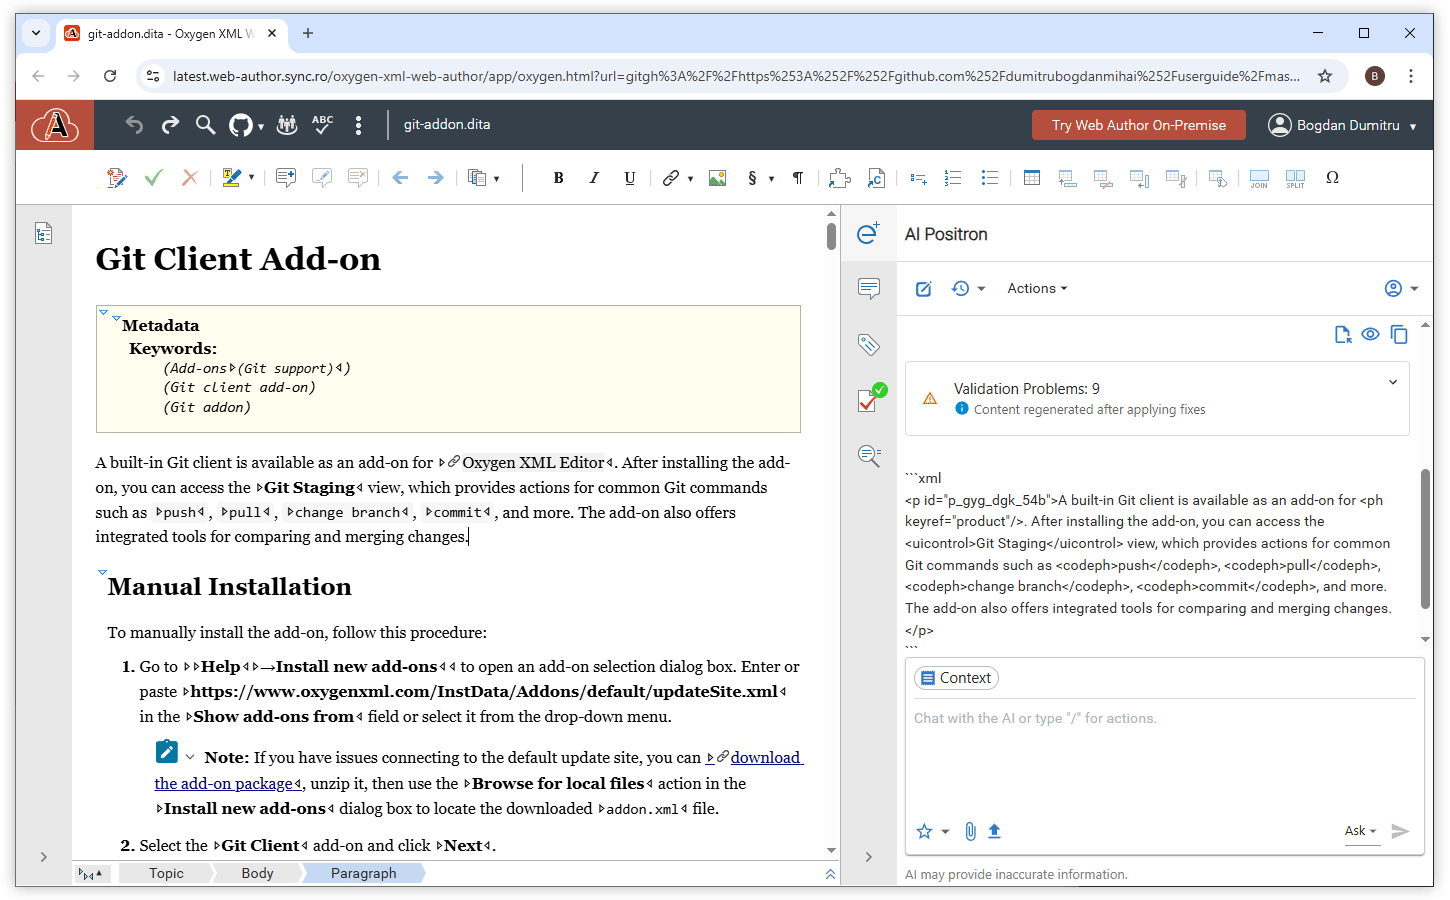Image resolution: width=1450 pixels, height=900 pixels.
Task: Open the Omega special character tool
Action: tap(1332, 178)
